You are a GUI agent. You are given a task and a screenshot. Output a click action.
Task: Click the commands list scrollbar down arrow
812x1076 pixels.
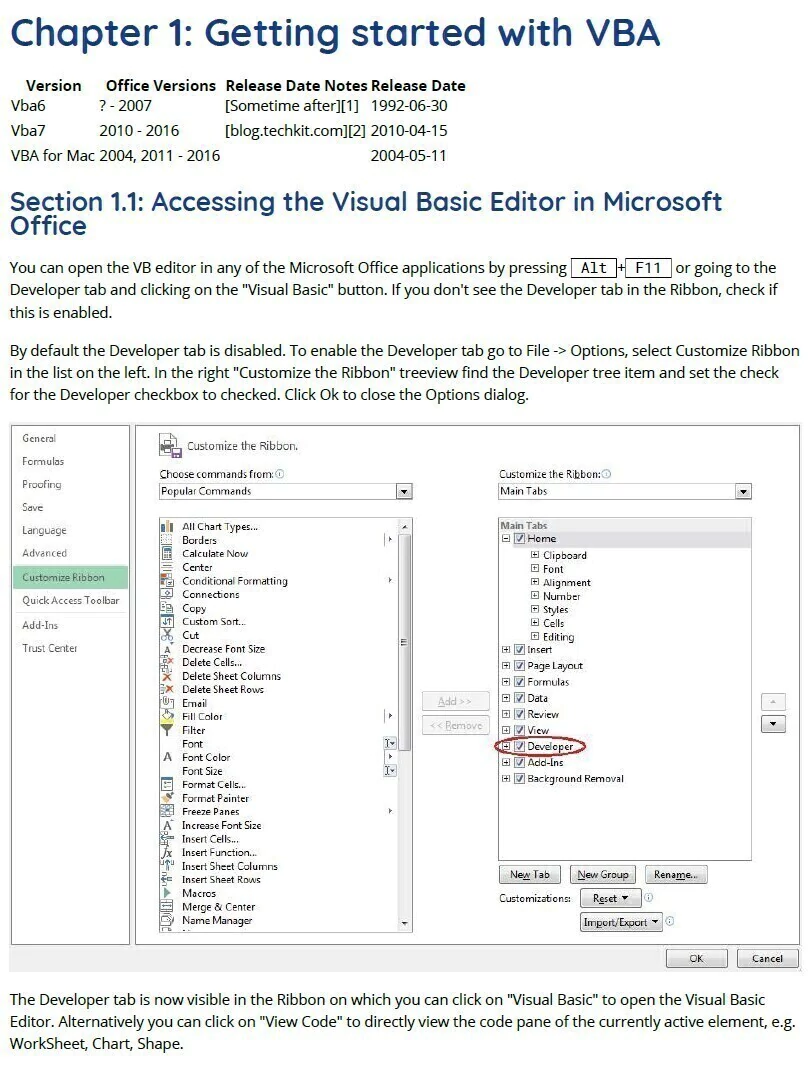click(404, 924)
